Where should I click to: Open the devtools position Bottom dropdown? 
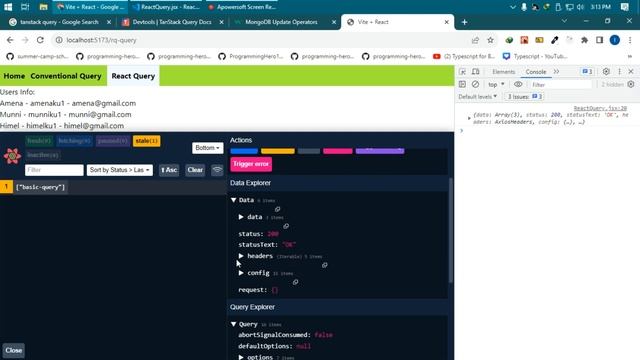[207, 148]
